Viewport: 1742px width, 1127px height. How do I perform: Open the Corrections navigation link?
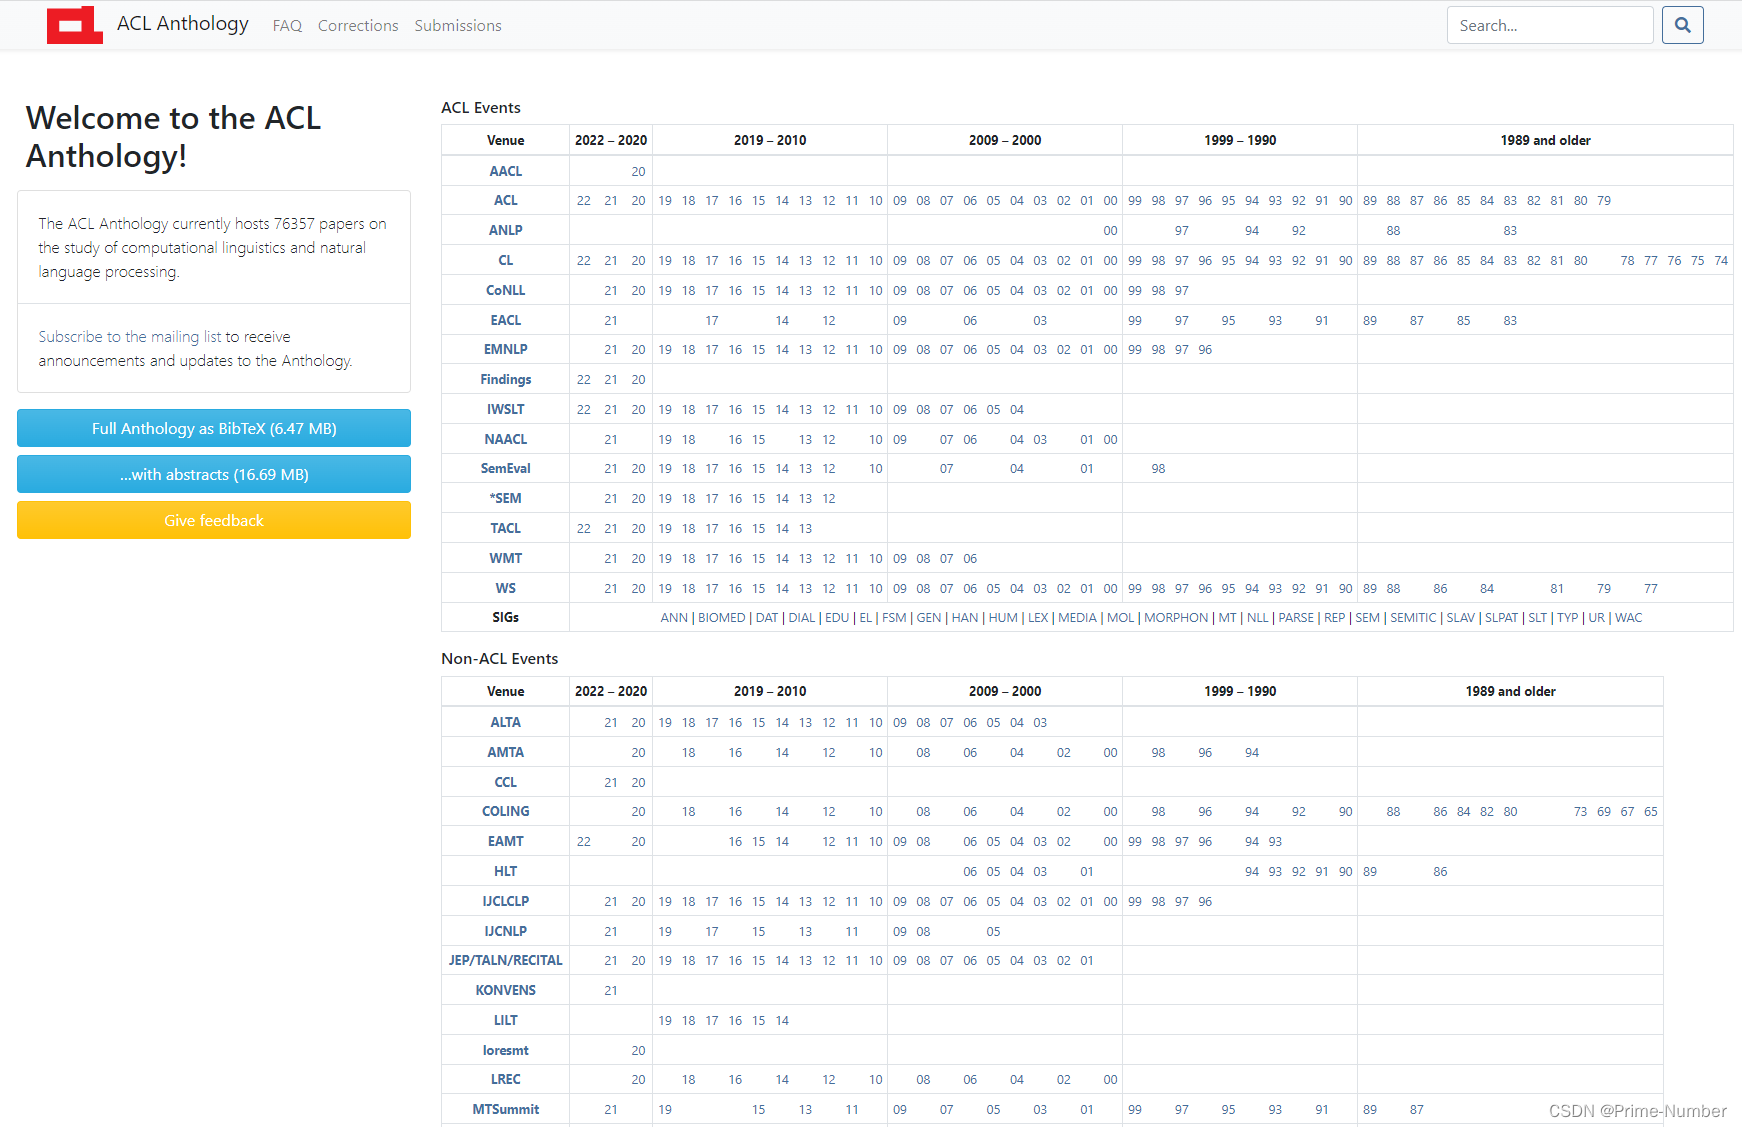(x=358, y=26)
